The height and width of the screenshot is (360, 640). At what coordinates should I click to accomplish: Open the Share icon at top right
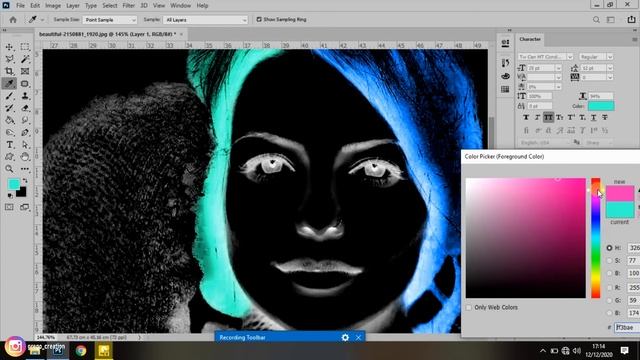[x=631, y=20]
